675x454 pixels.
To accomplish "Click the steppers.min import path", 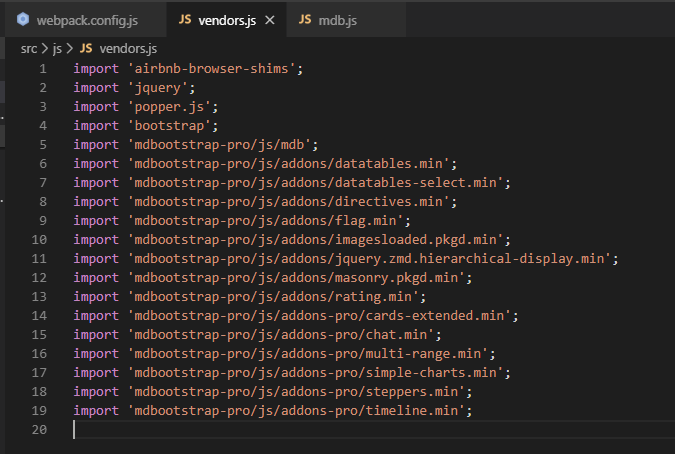I will click(x=297, y=392).
